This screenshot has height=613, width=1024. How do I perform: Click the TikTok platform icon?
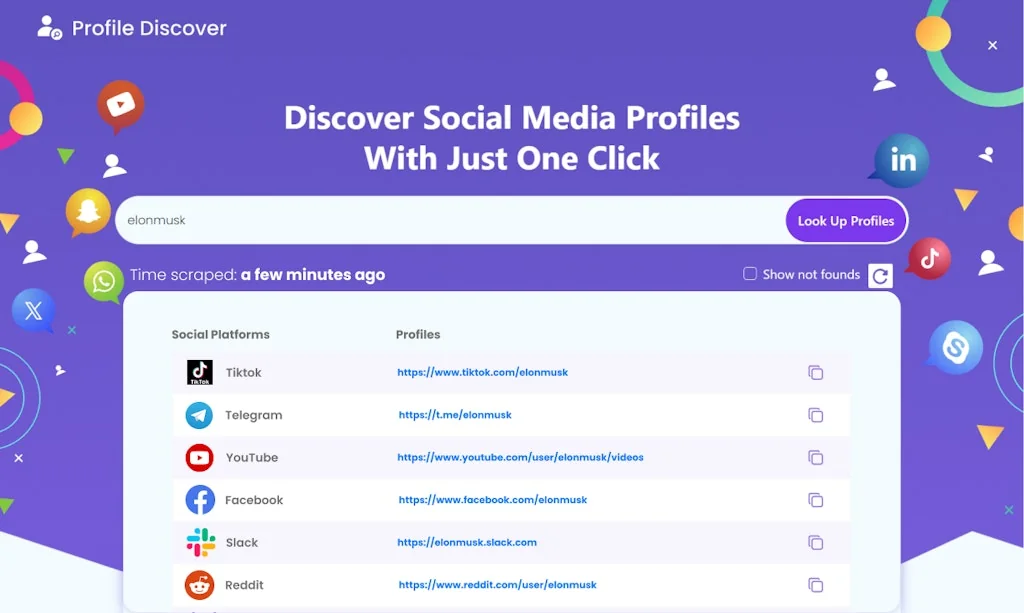[198, 371]
